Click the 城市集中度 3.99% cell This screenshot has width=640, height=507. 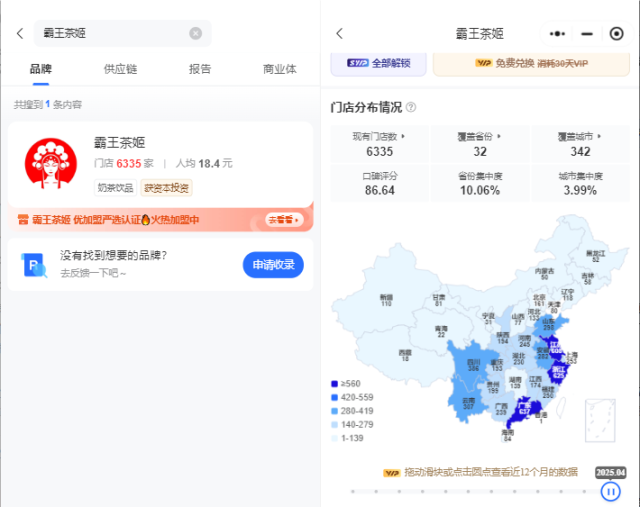pyautogui.click(x=580, y=183)
